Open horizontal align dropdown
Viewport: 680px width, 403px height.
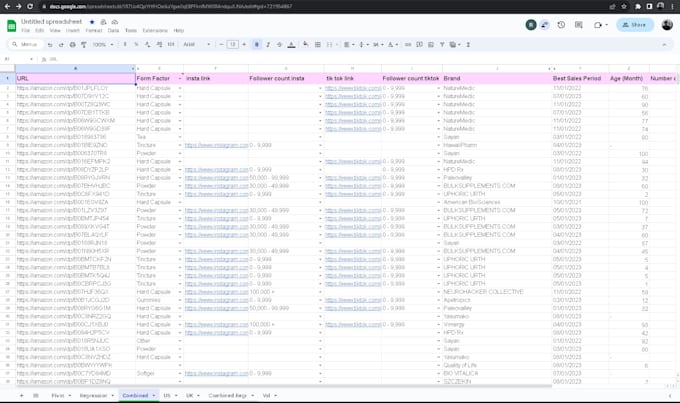click(x=349, y=44)
